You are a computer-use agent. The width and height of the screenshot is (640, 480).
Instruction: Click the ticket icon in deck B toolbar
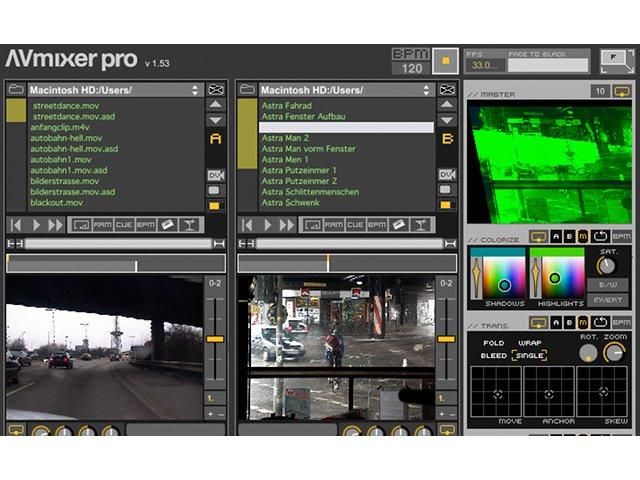click(x=399, y=225)
